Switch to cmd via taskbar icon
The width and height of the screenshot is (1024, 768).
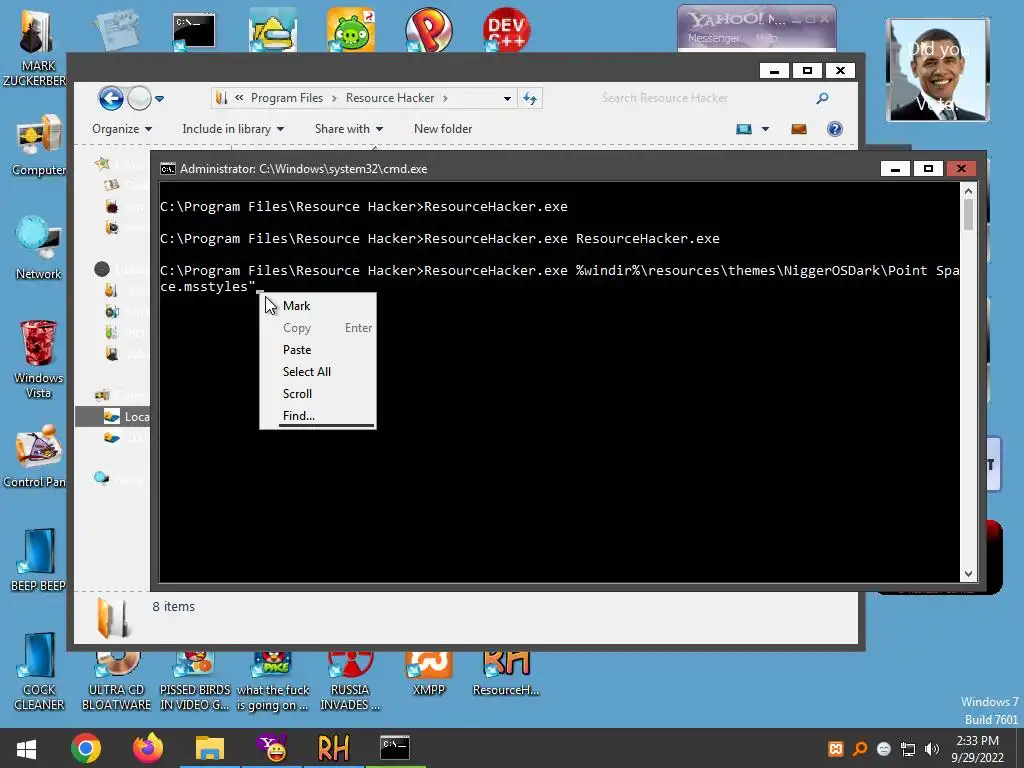395,748
